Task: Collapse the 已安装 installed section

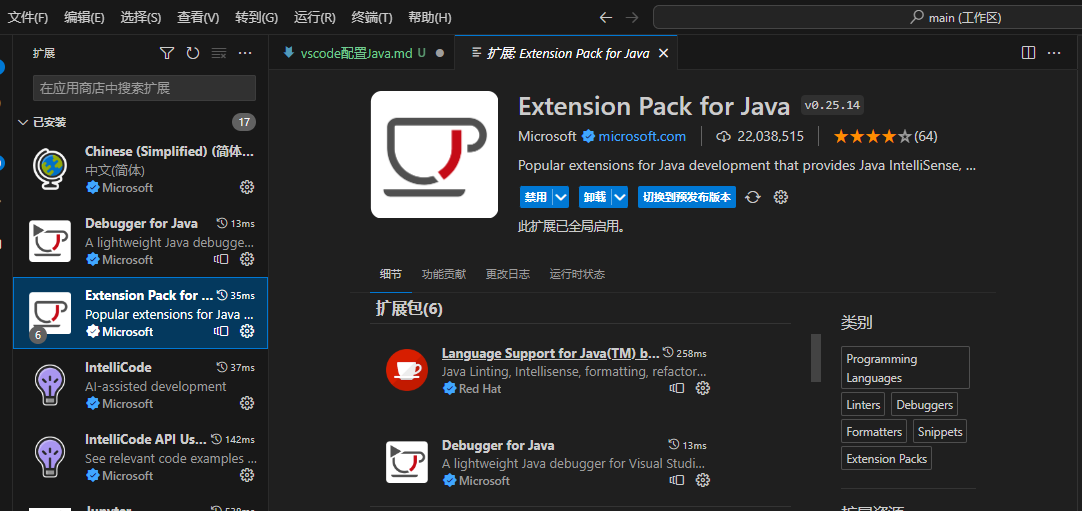Action: click(23, 122)
